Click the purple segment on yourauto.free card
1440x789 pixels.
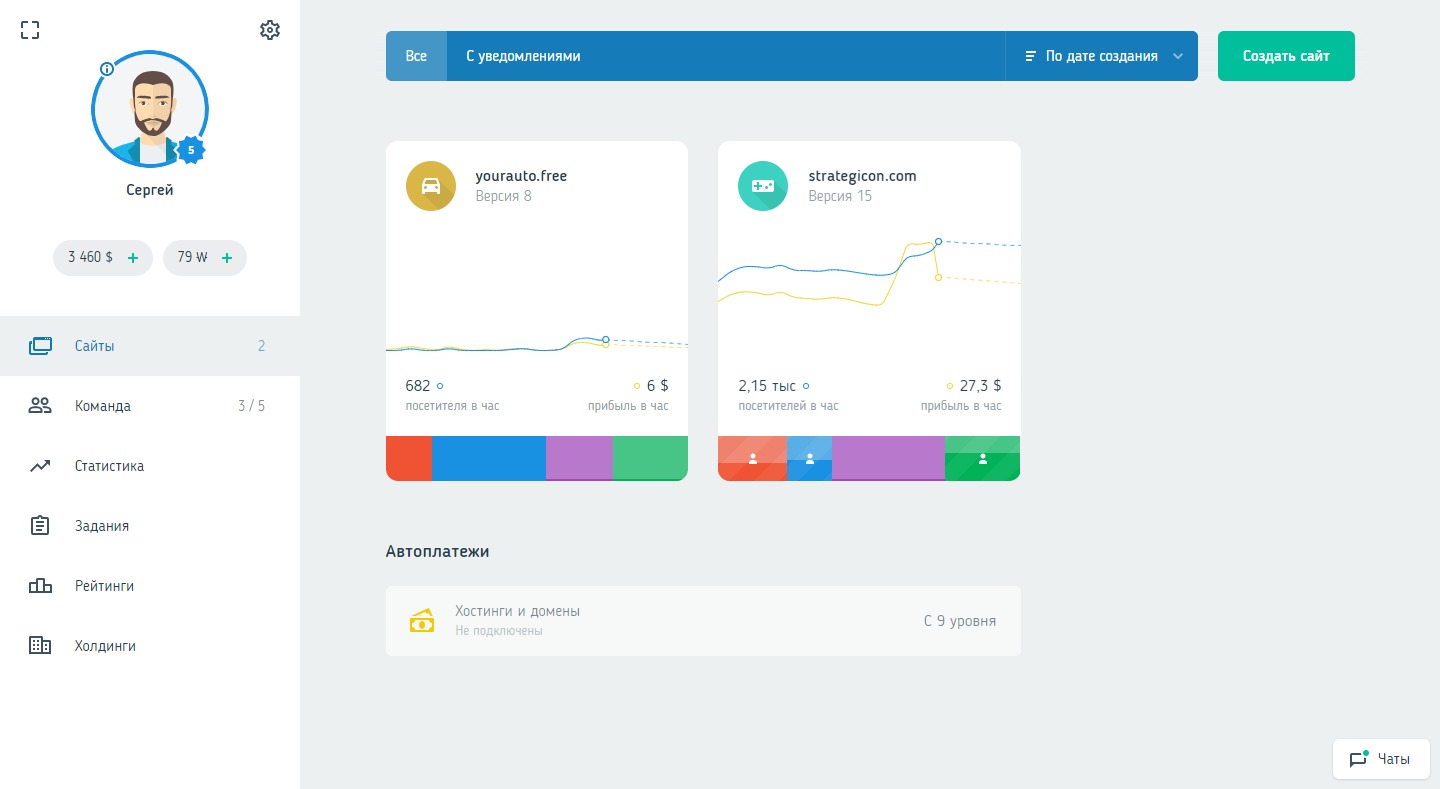pos(579,458)
